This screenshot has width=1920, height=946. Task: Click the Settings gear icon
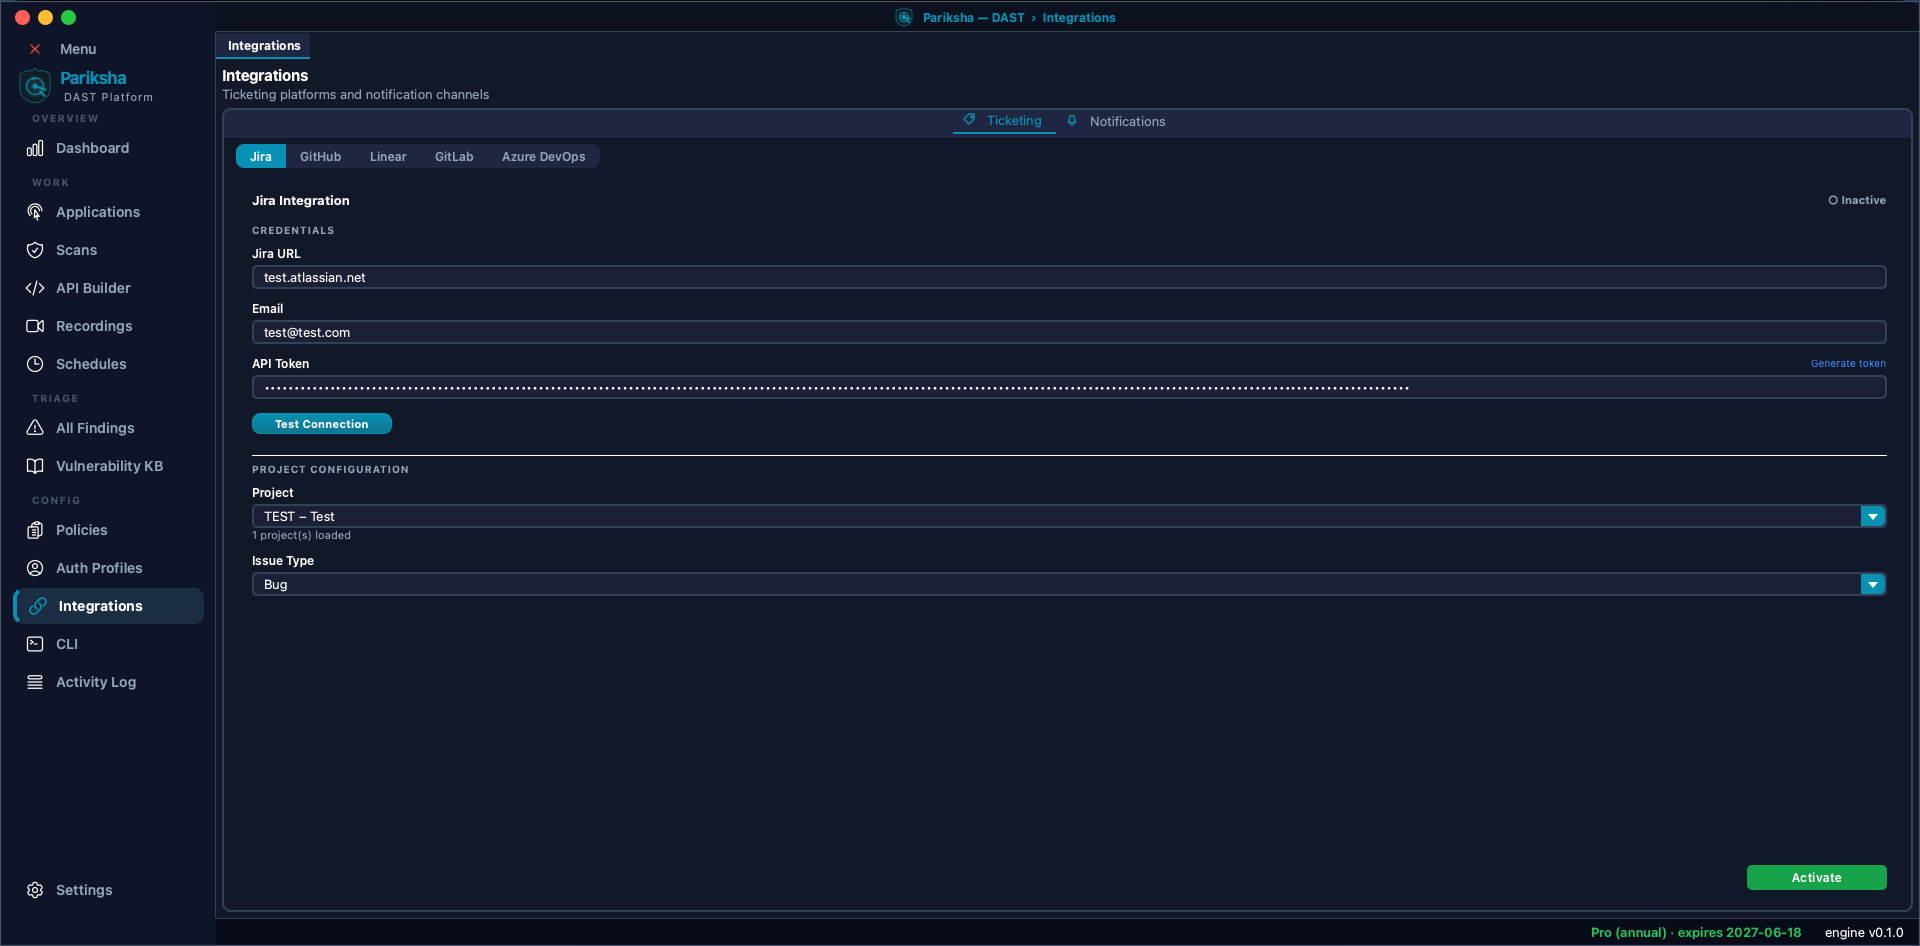35,890
